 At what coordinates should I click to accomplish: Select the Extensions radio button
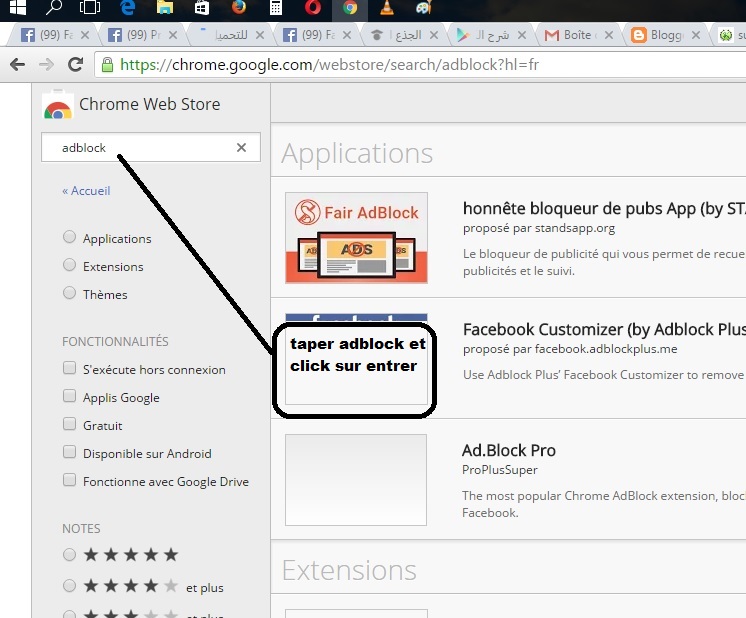click(x=69, y=265)
